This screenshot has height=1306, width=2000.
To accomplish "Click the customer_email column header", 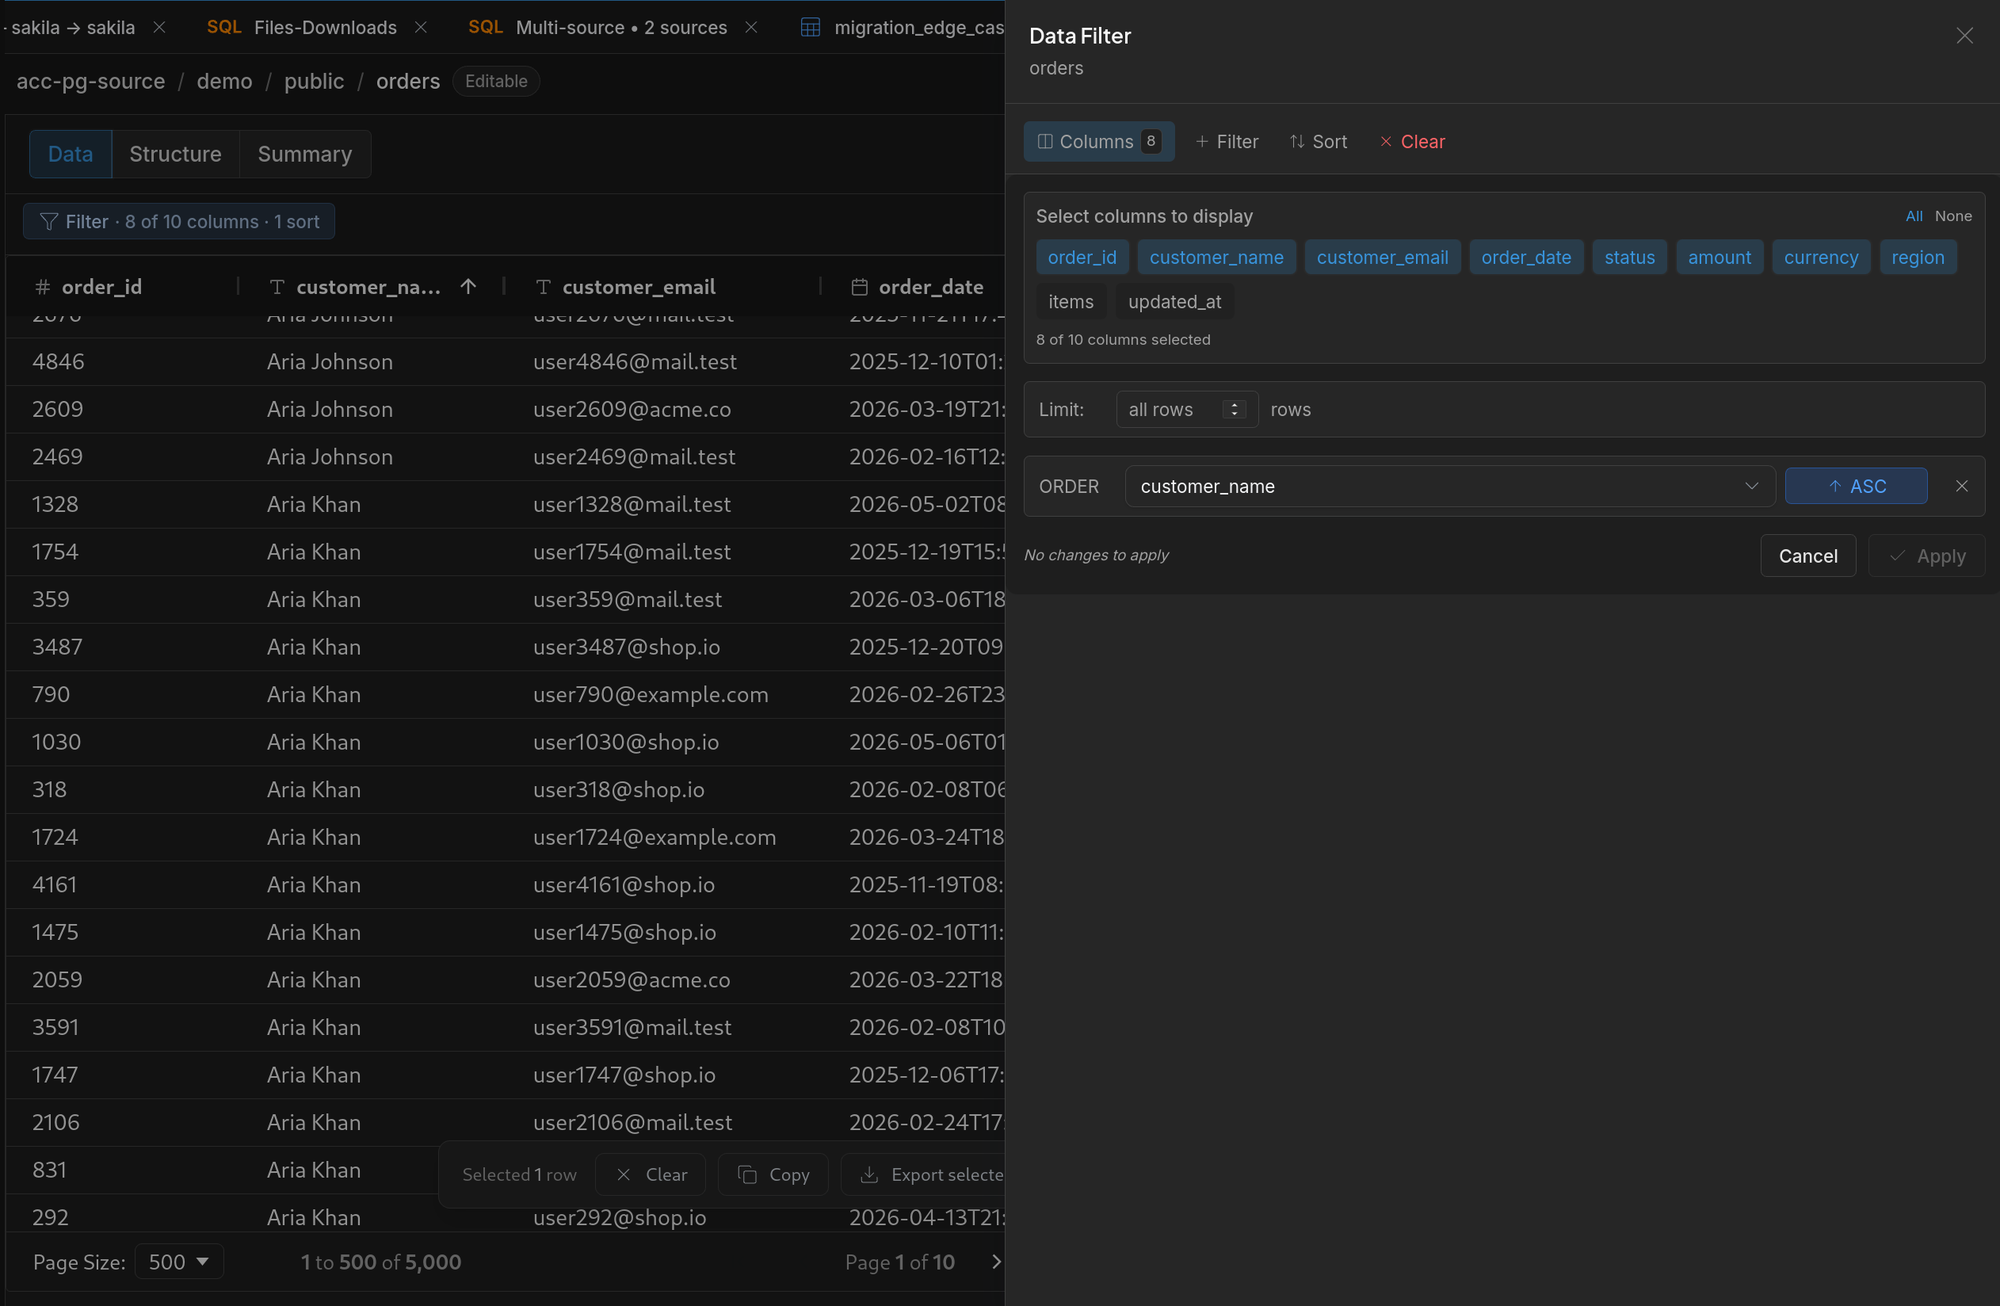I will click(639, 287).
